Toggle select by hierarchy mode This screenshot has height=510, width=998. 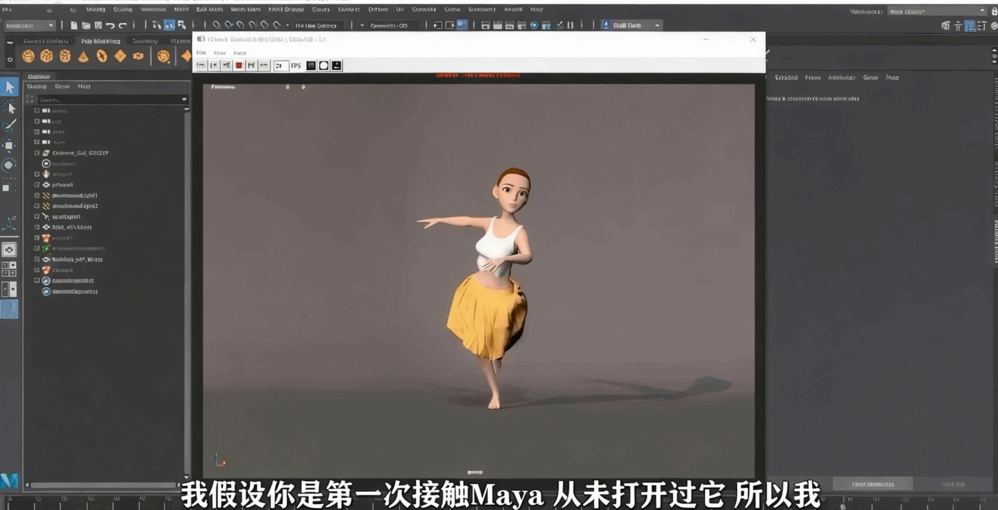point(157,25)
